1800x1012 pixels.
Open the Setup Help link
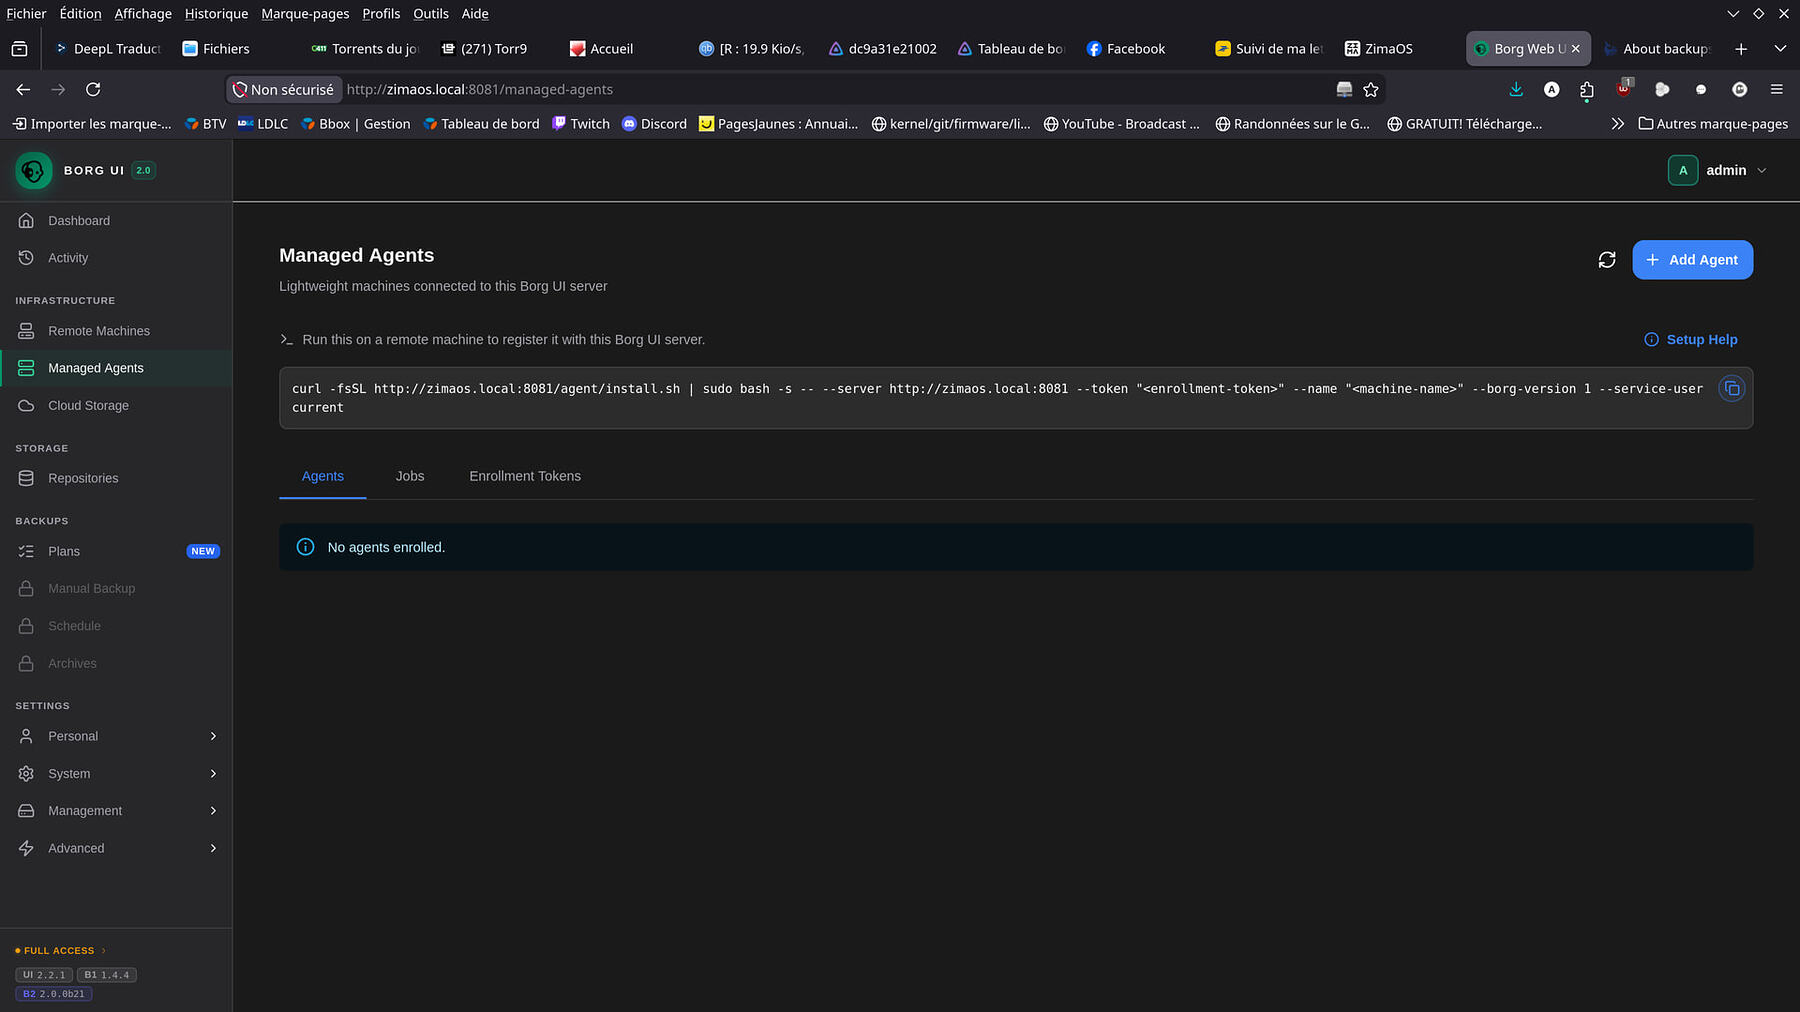point(1691,340)
